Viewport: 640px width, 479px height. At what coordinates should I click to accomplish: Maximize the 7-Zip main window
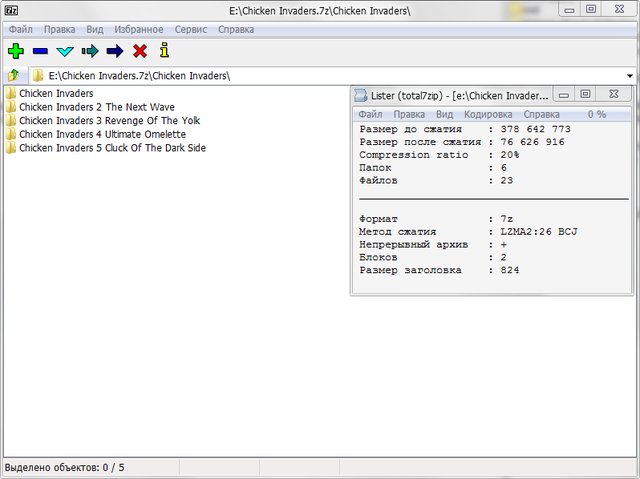pos(591,9)
